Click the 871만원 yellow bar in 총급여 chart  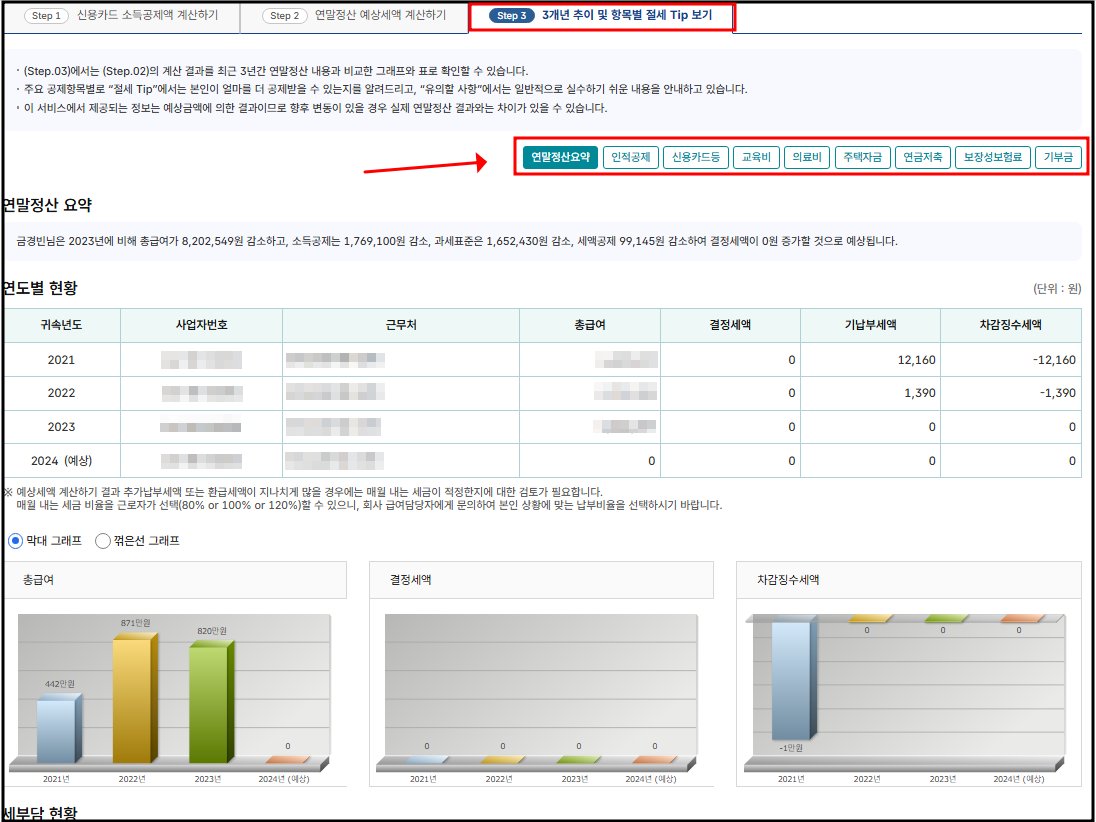click(x=134, y=699)
